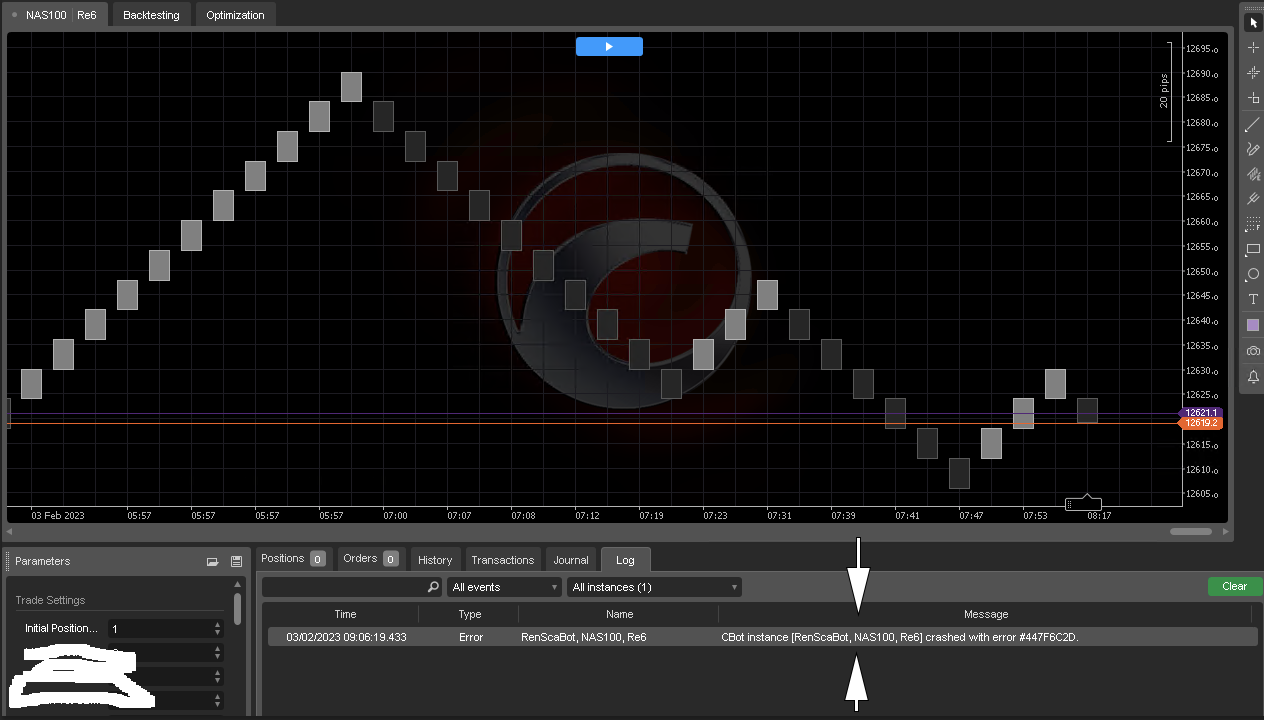Click the chart scroll-left arrow
The image size is (1264, 720).
[11, 532]
